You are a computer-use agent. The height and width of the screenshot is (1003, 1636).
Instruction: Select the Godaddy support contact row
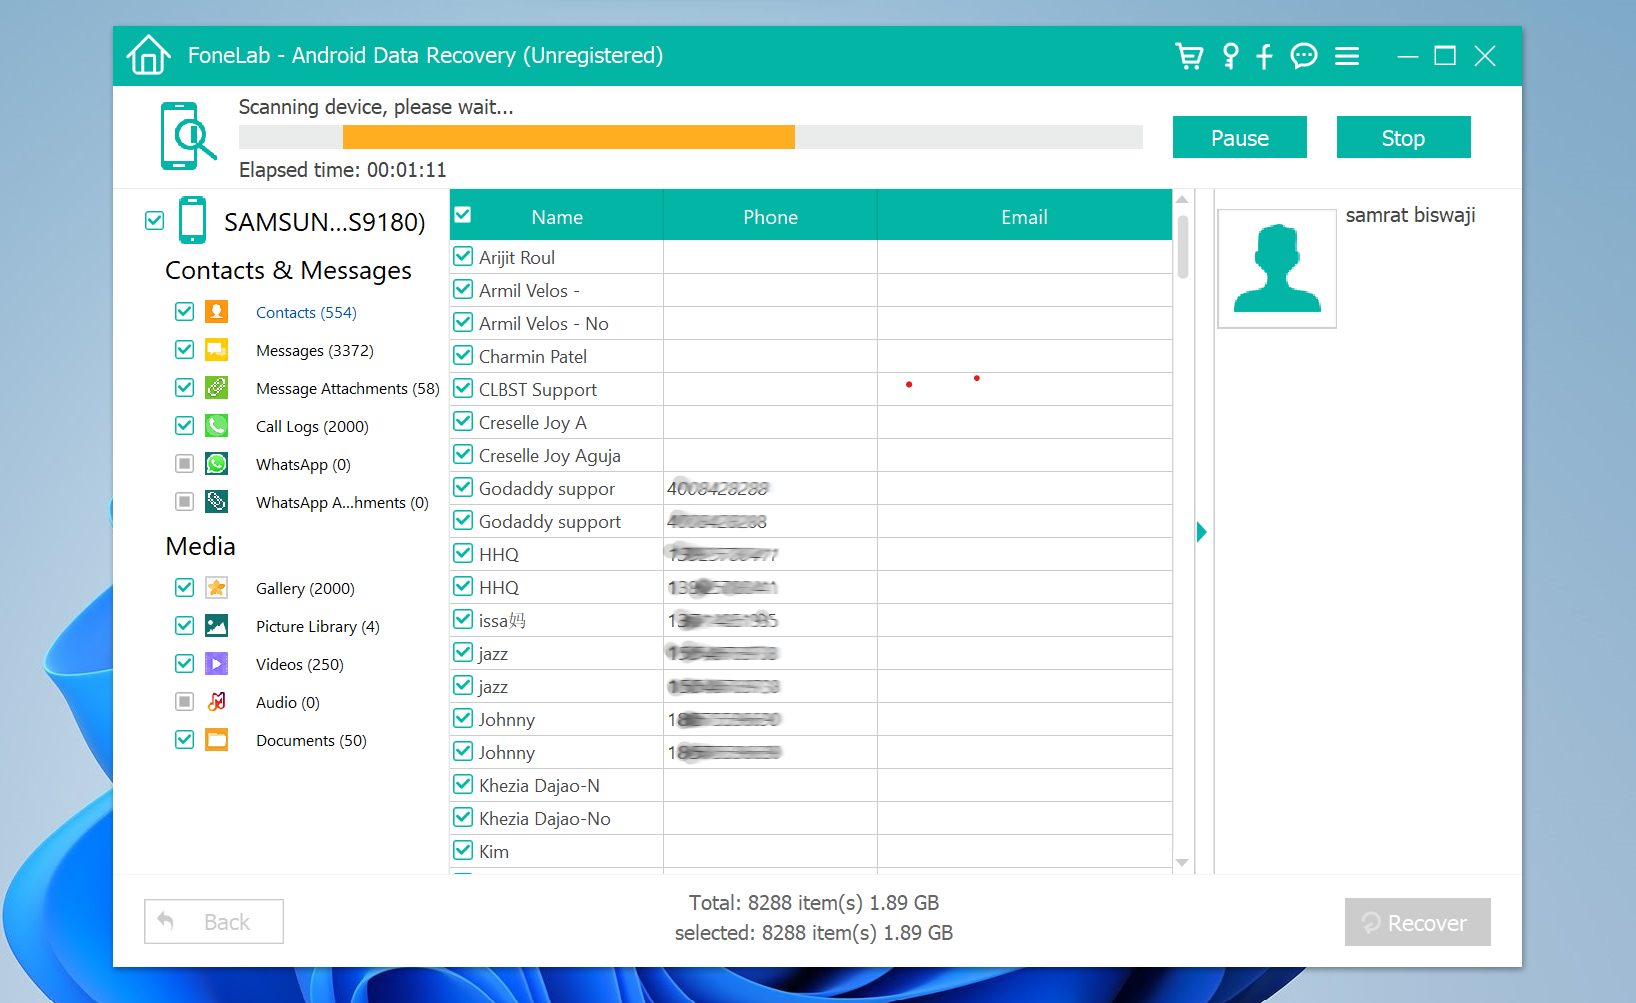pos(811,521)
